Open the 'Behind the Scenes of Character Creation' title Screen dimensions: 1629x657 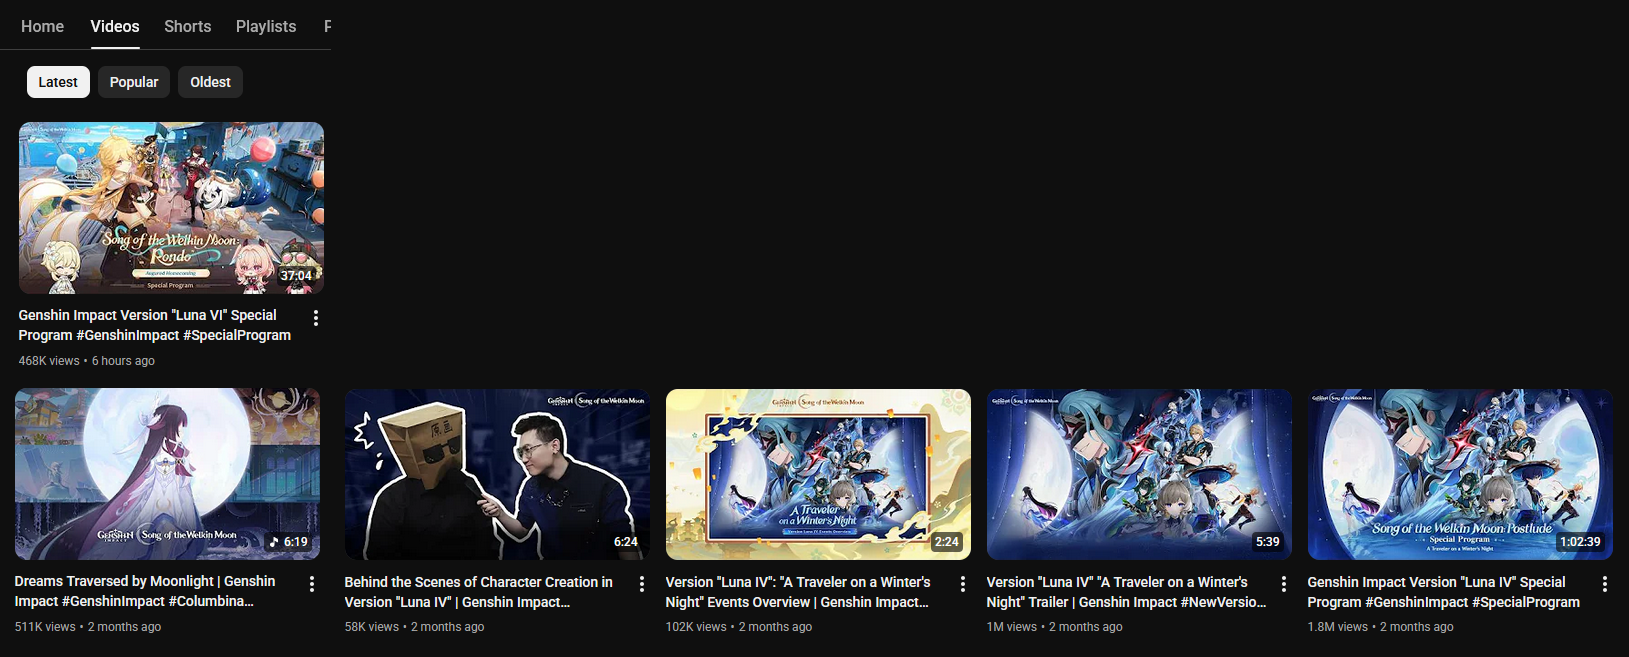point(478,592)
